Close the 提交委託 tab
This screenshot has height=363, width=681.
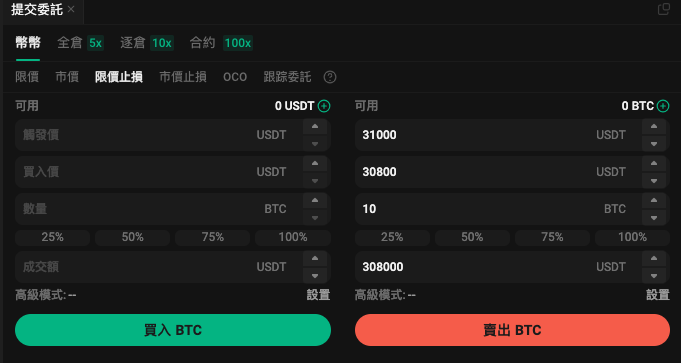point(71,9)
